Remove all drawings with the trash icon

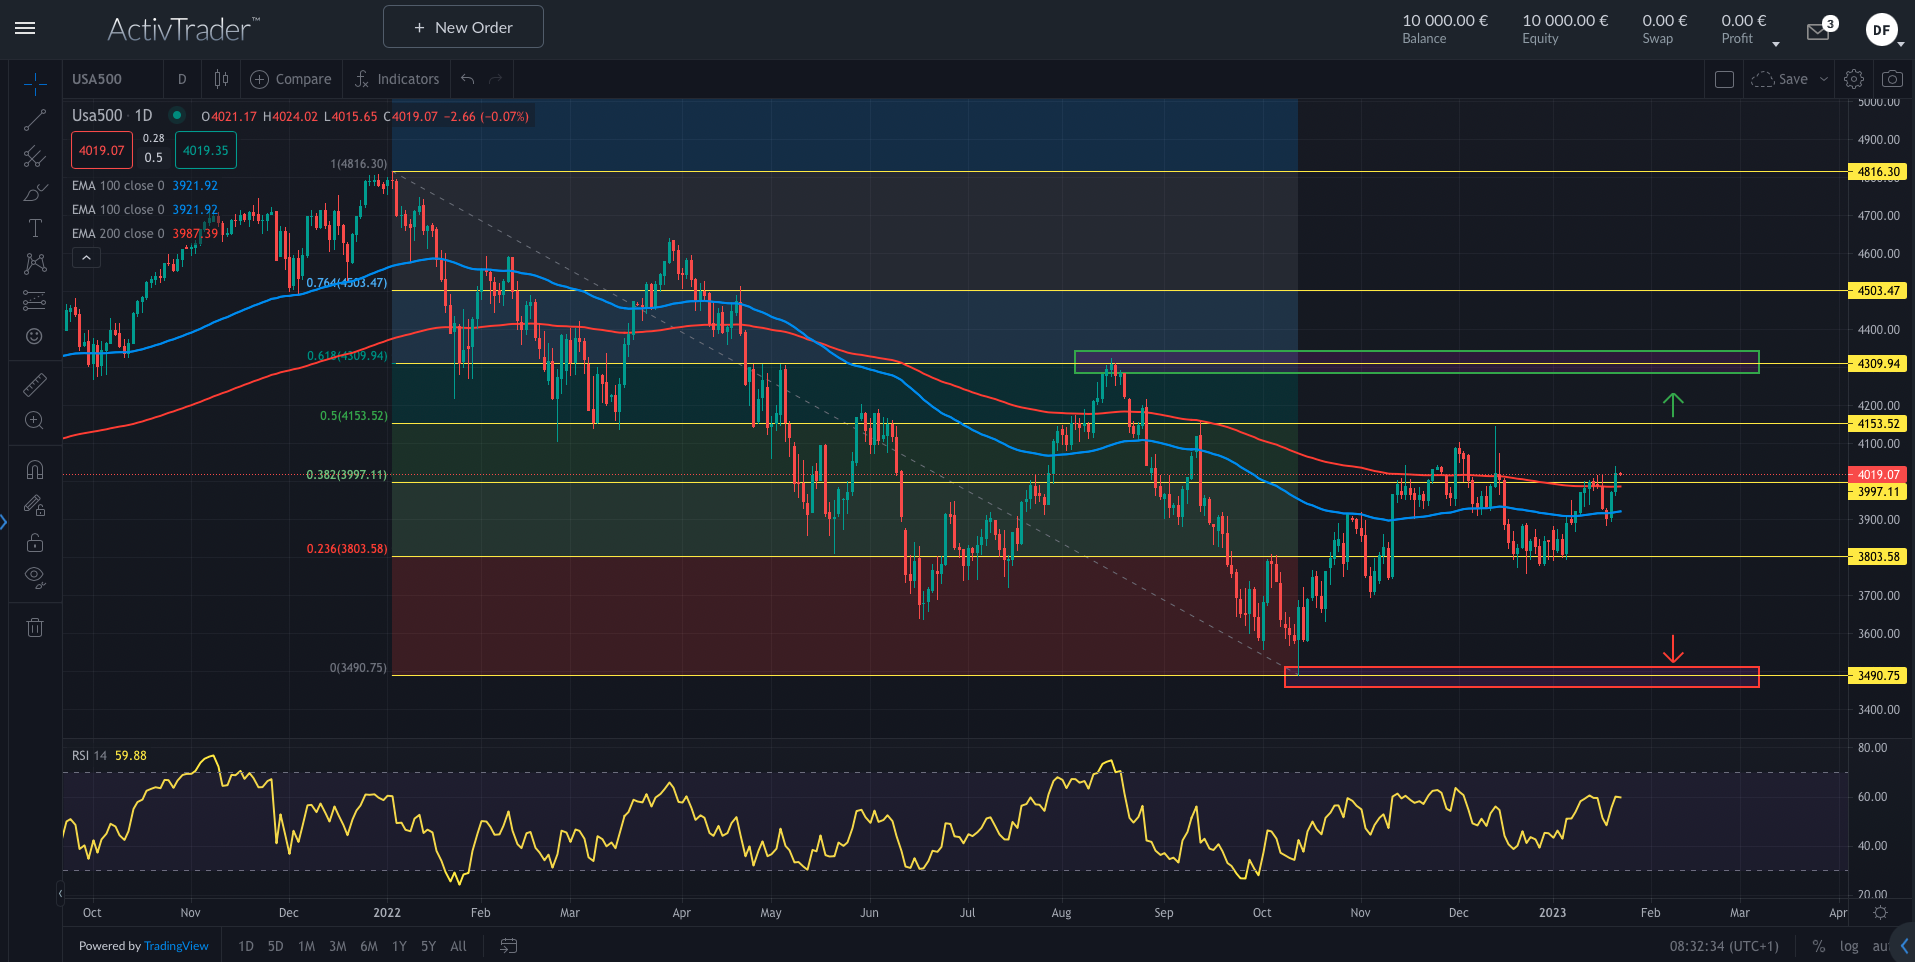pyautogui.click(x=35, y=627)
